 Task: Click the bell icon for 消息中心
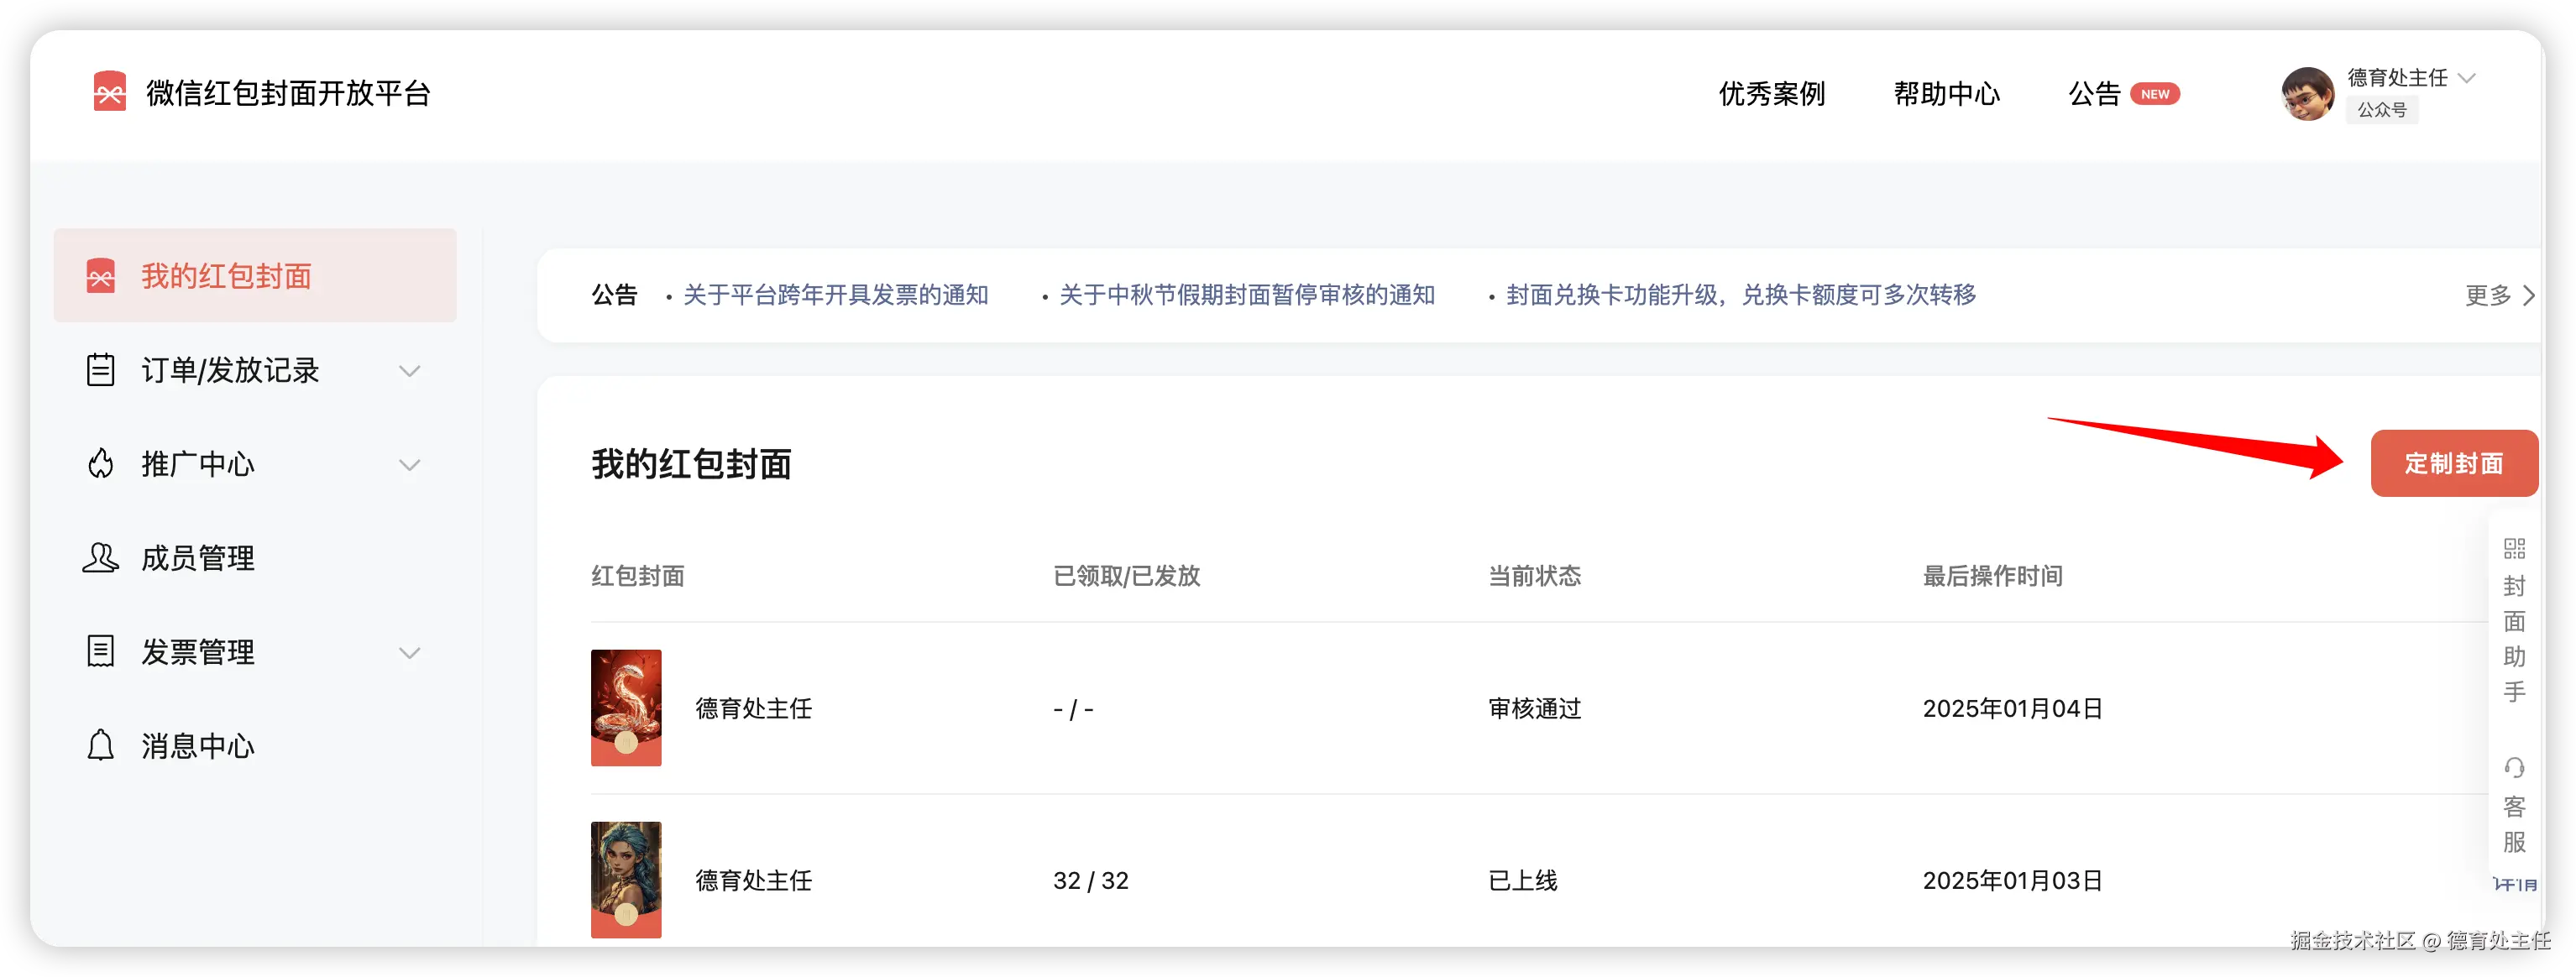(100, 746)
